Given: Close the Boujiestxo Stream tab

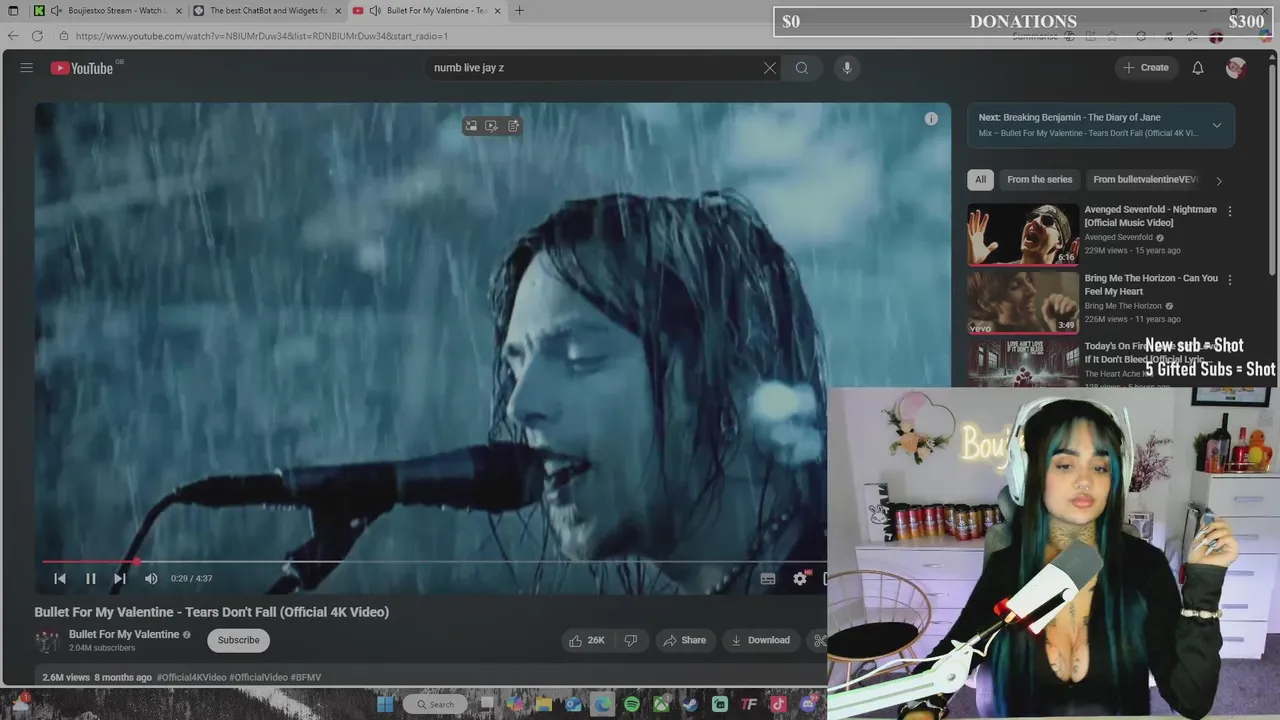Looking at the screenshot, I should tap(178, 11).
